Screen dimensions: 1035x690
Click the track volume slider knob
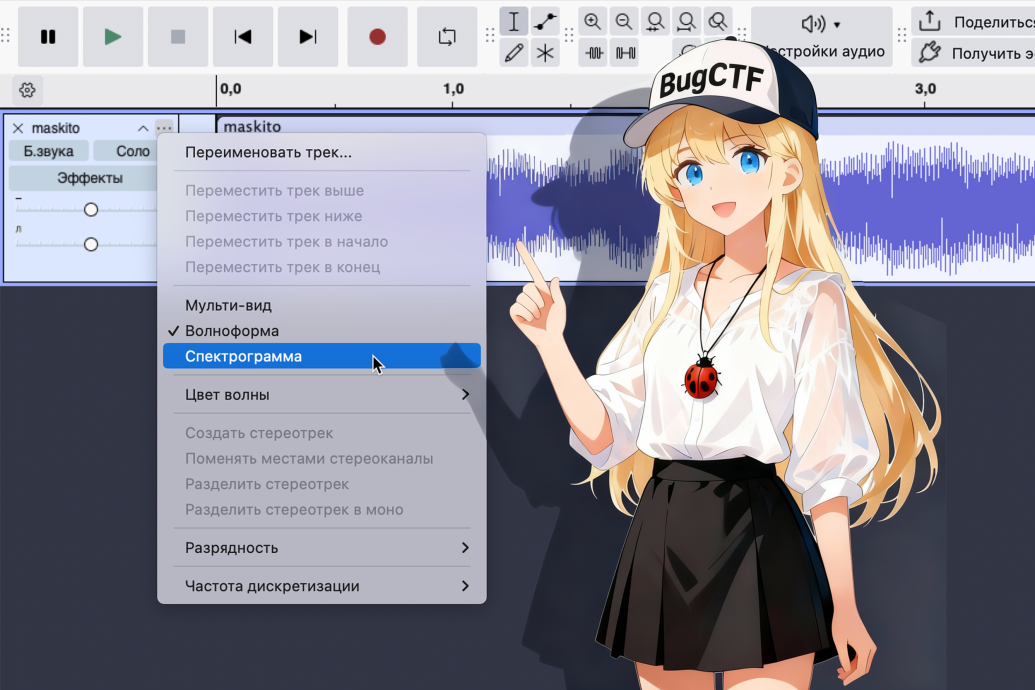pos(91,210)
